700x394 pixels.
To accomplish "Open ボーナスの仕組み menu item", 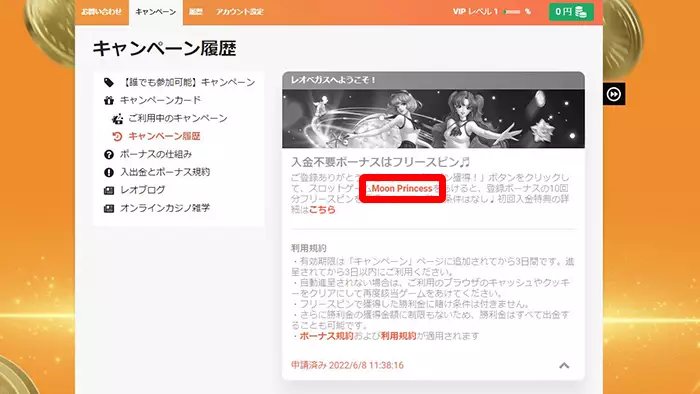I will 156,154.
